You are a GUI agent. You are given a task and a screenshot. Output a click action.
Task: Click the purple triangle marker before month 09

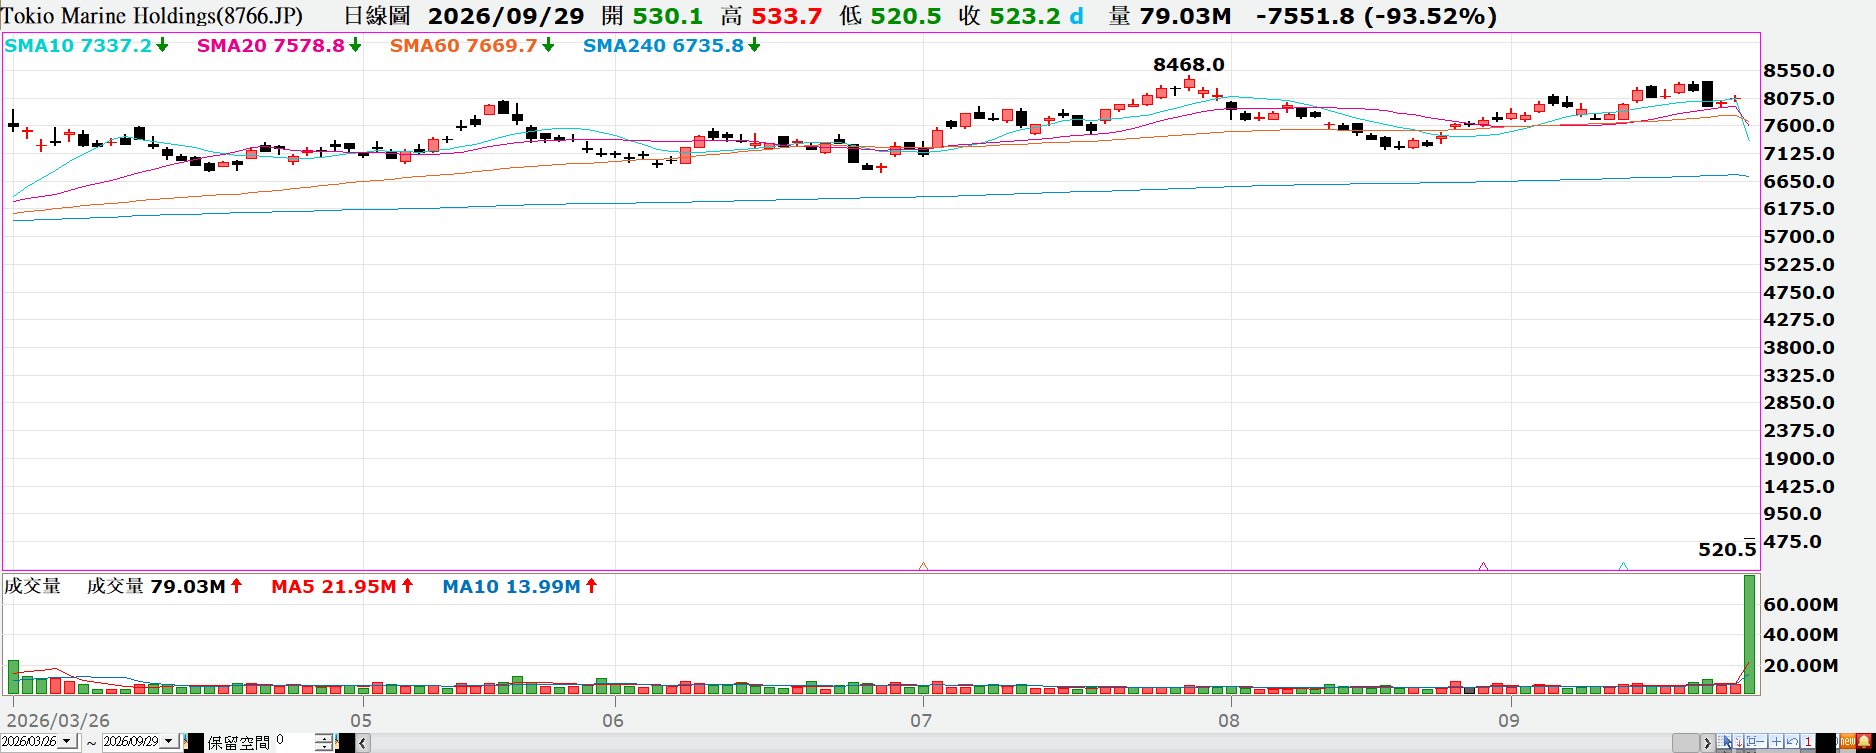(x=1483, y=567)
